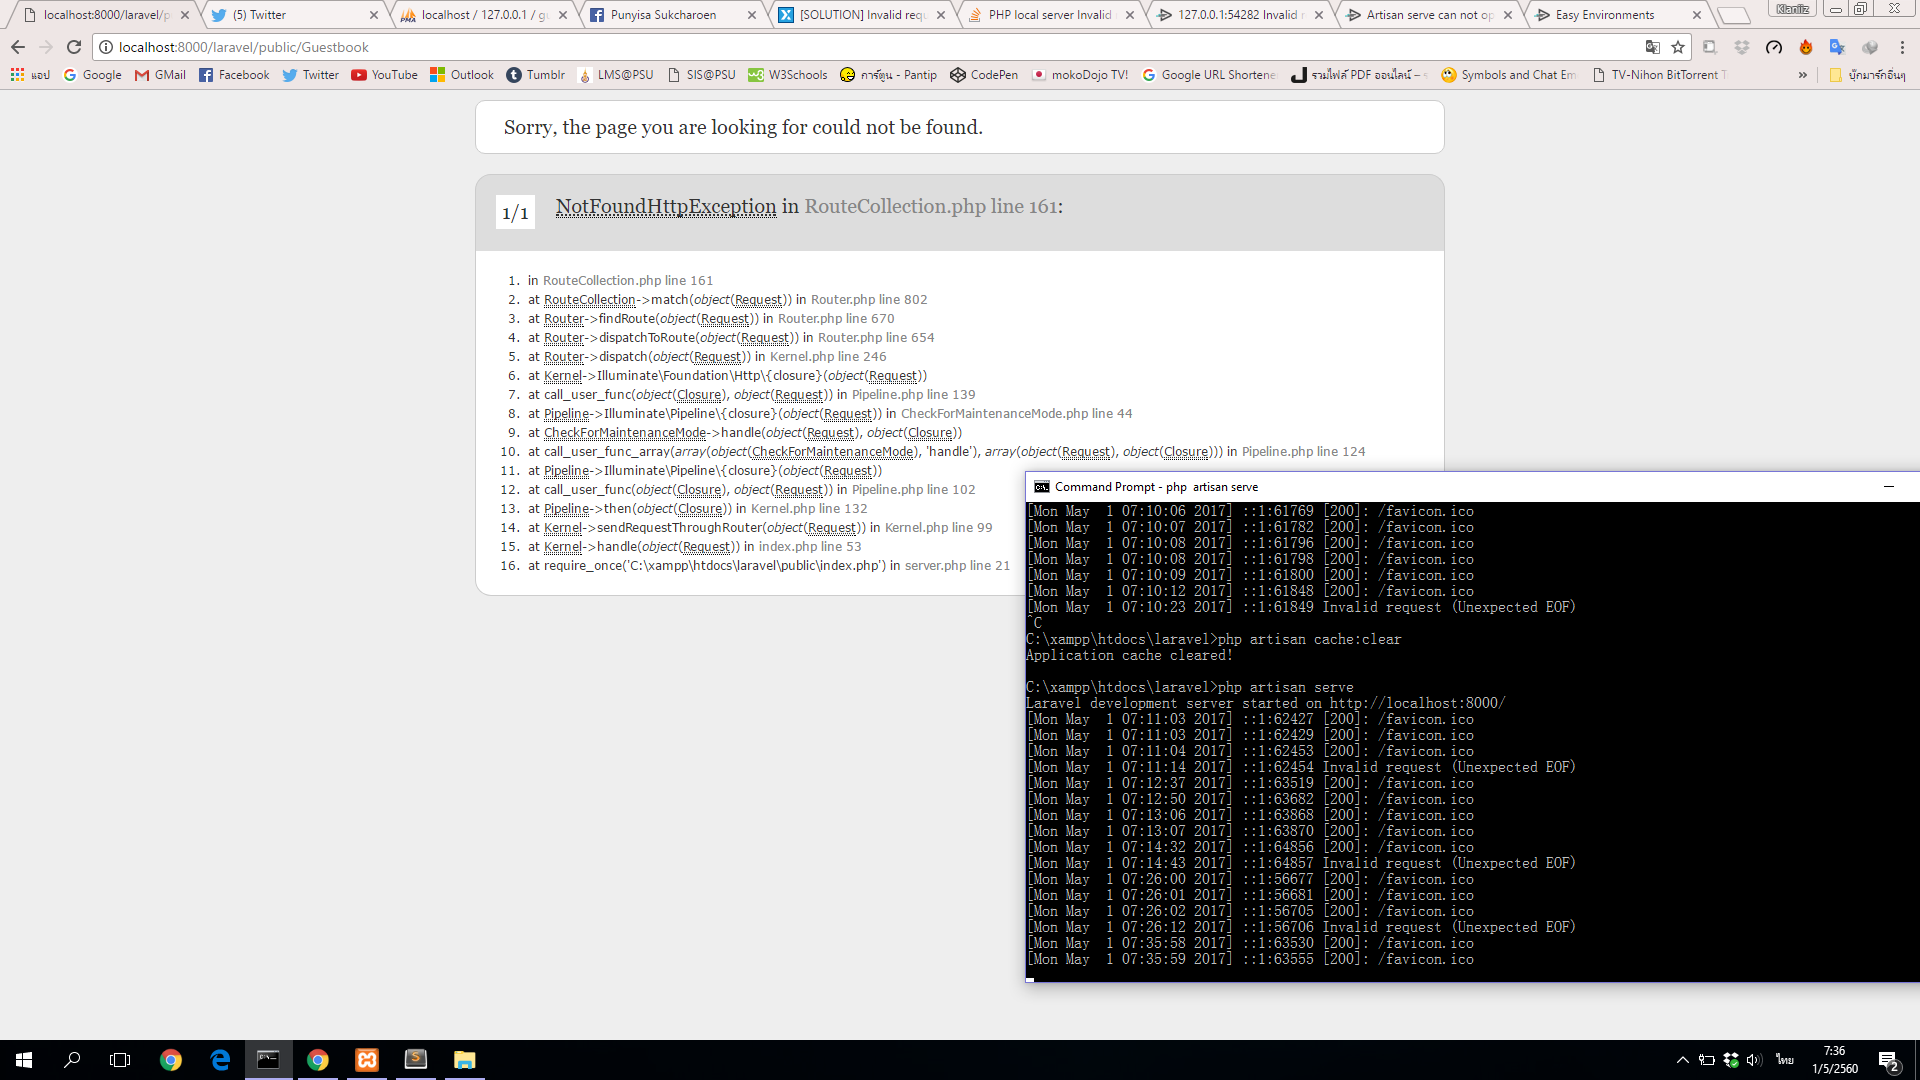Switch to PHP local server Invalid tab

coord(1051,15)
